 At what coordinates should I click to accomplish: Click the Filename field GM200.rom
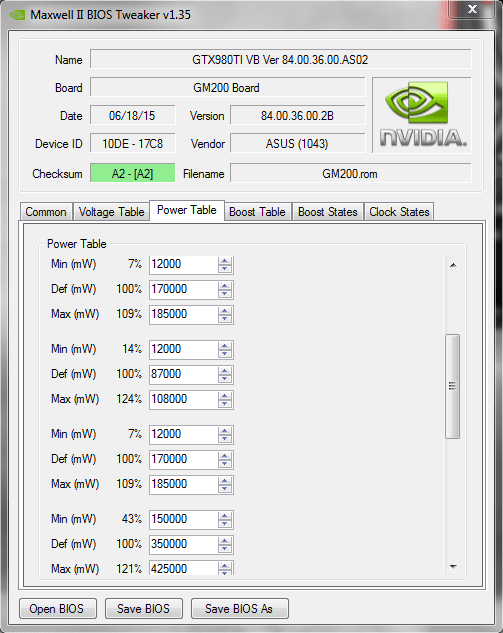(x=350, y=173)
